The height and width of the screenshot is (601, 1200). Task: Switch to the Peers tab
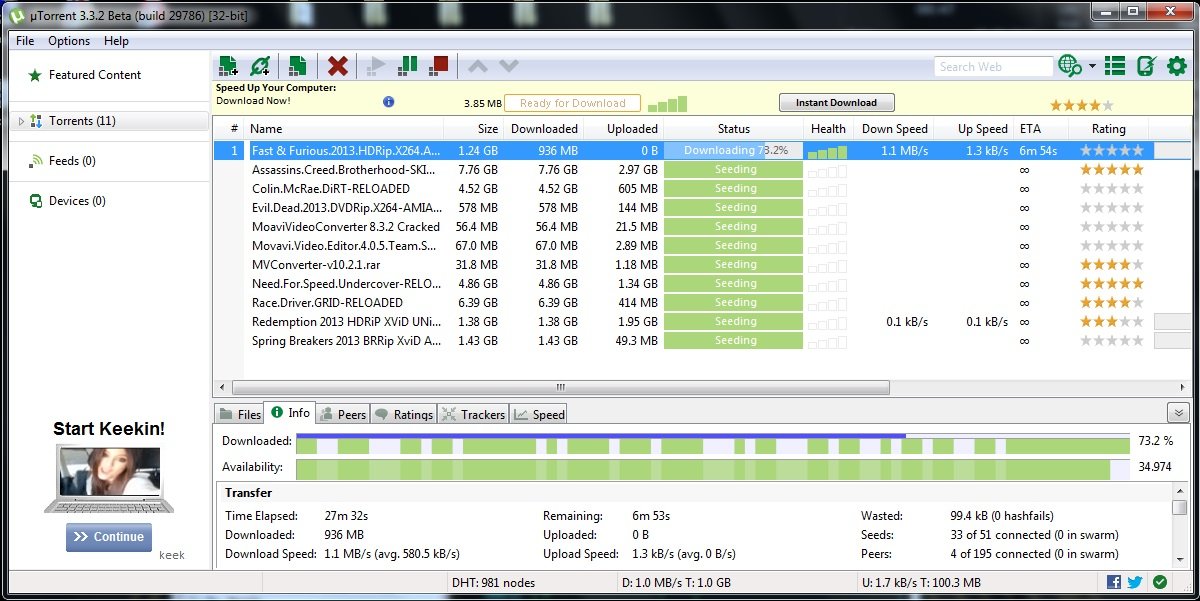343,414
